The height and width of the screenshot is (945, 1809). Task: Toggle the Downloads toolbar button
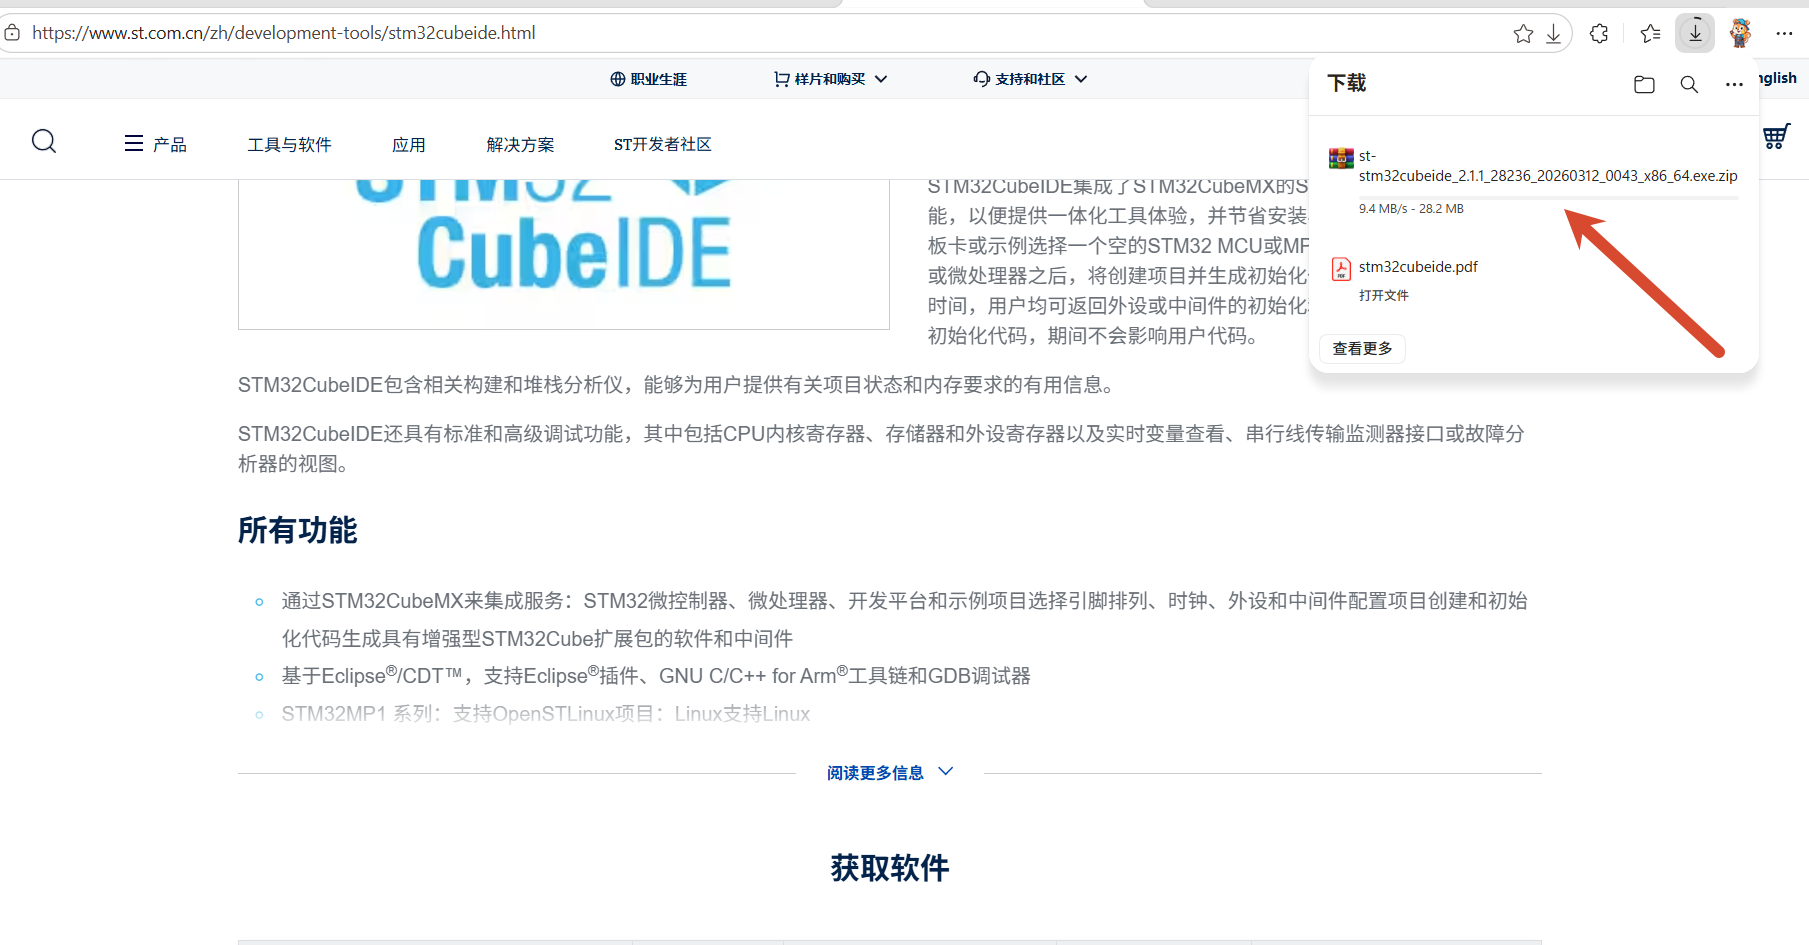1695,33
